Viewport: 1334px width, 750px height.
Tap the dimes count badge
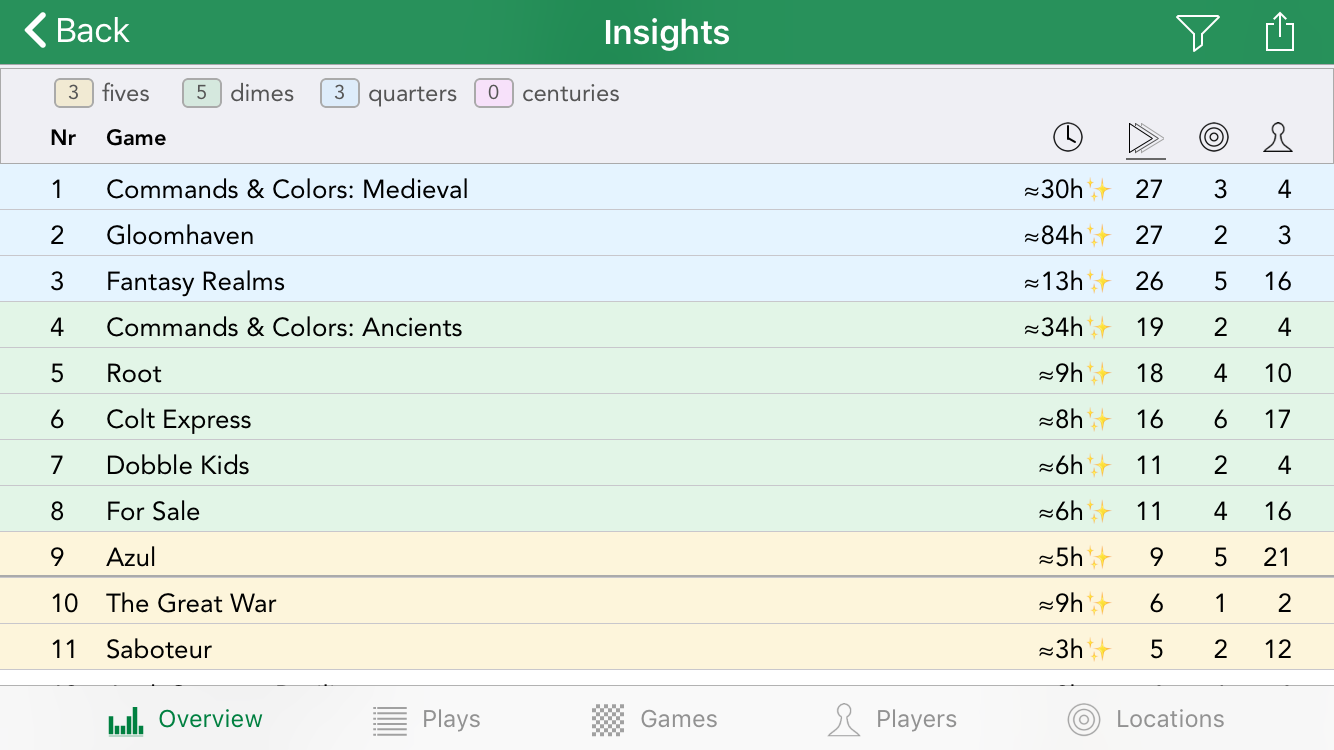pyautogui.click(x=201, y=93)
